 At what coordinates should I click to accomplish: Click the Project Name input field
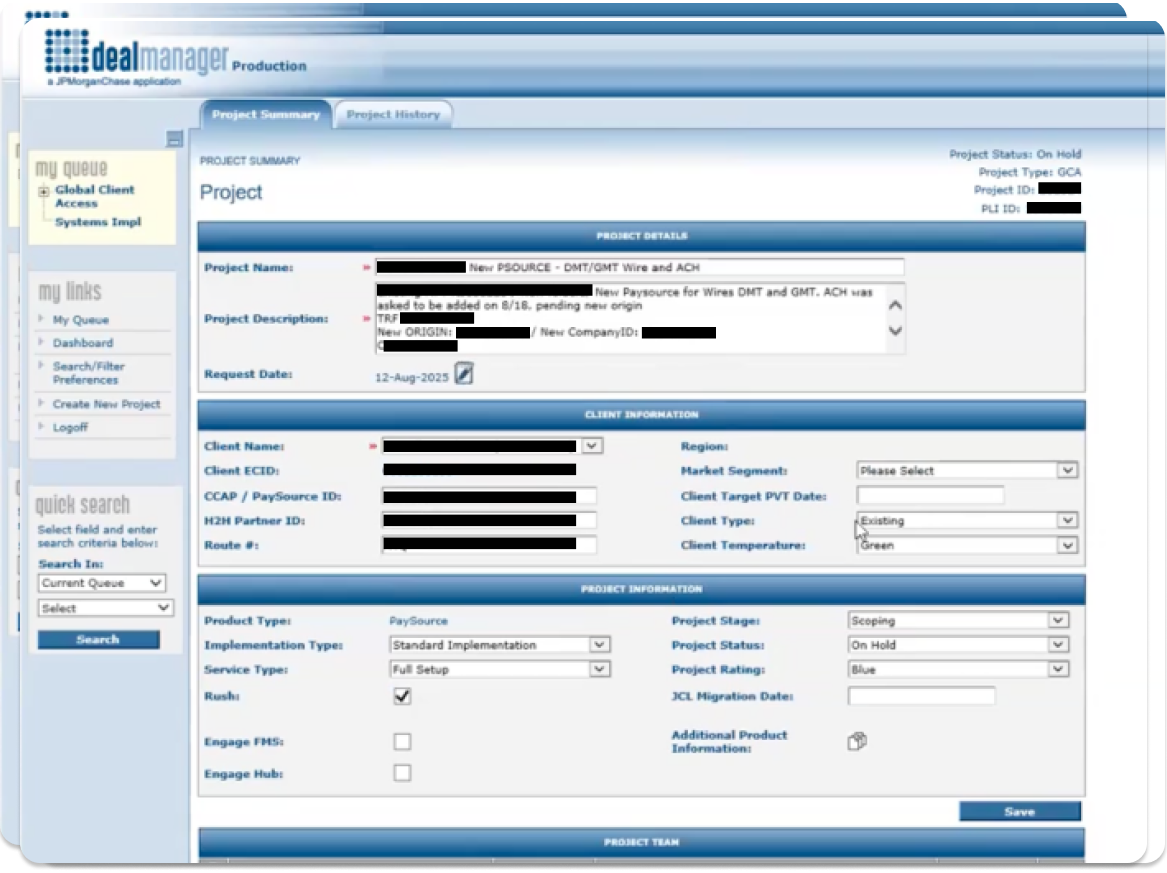(x=640, y=267)
